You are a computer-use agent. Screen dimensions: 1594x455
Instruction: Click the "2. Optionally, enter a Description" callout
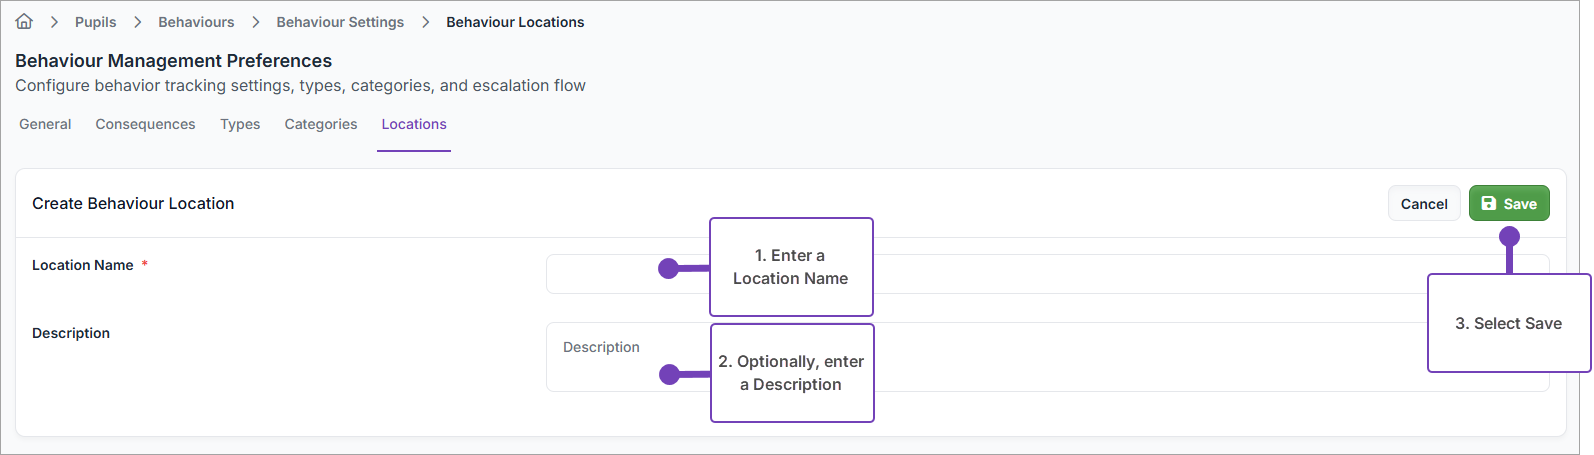click(792, 373)
